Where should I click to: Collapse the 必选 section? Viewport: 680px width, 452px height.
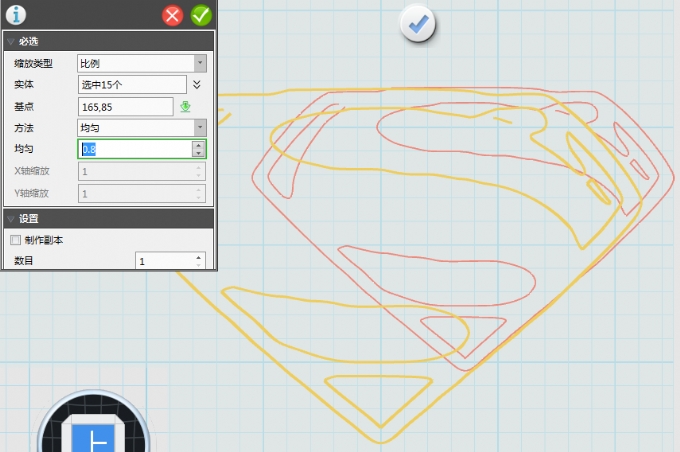11,42
